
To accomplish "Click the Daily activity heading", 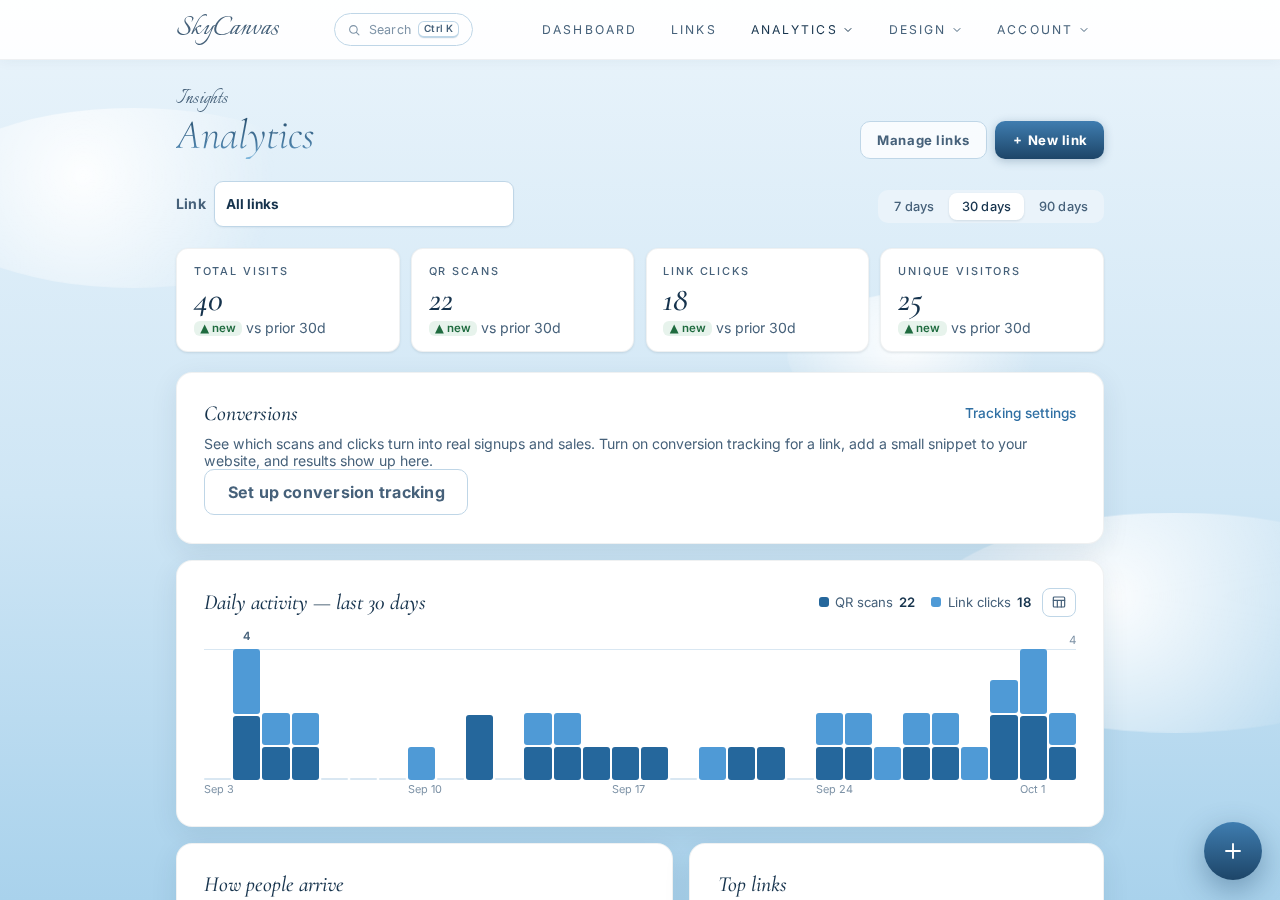I will [x=315, y=602].
